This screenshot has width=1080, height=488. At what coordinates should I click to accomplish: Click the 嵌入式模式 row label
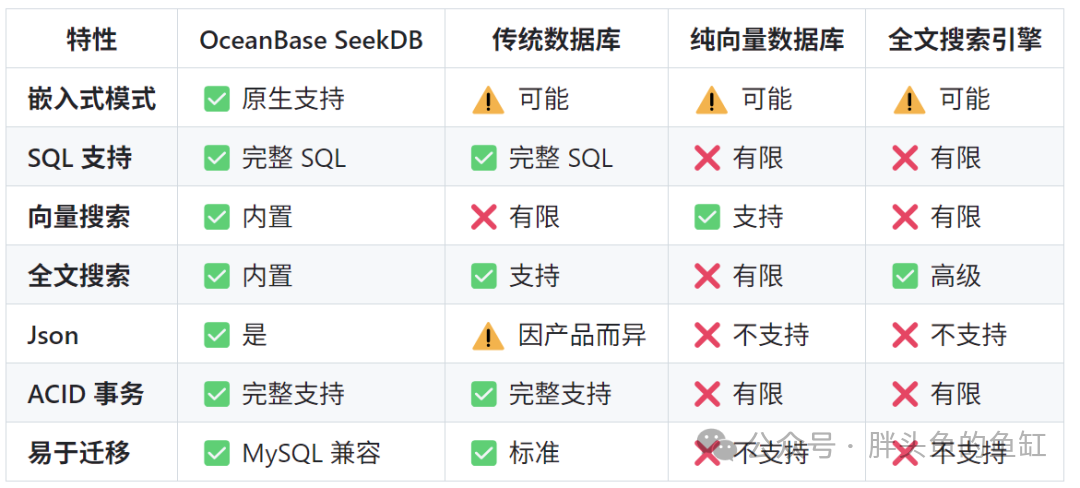coord(92,100)
